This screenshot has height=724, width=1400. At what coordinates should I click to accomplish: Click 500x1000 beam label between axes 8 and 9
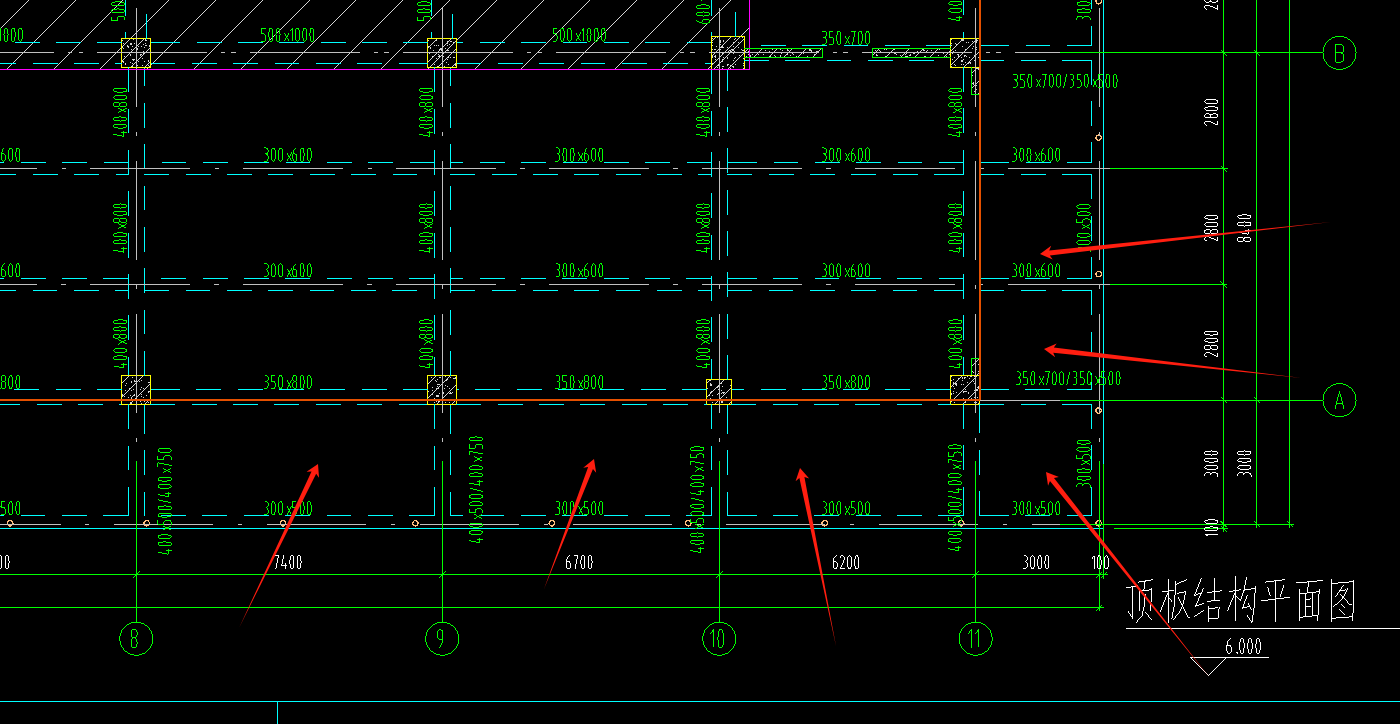pos(287,35)
